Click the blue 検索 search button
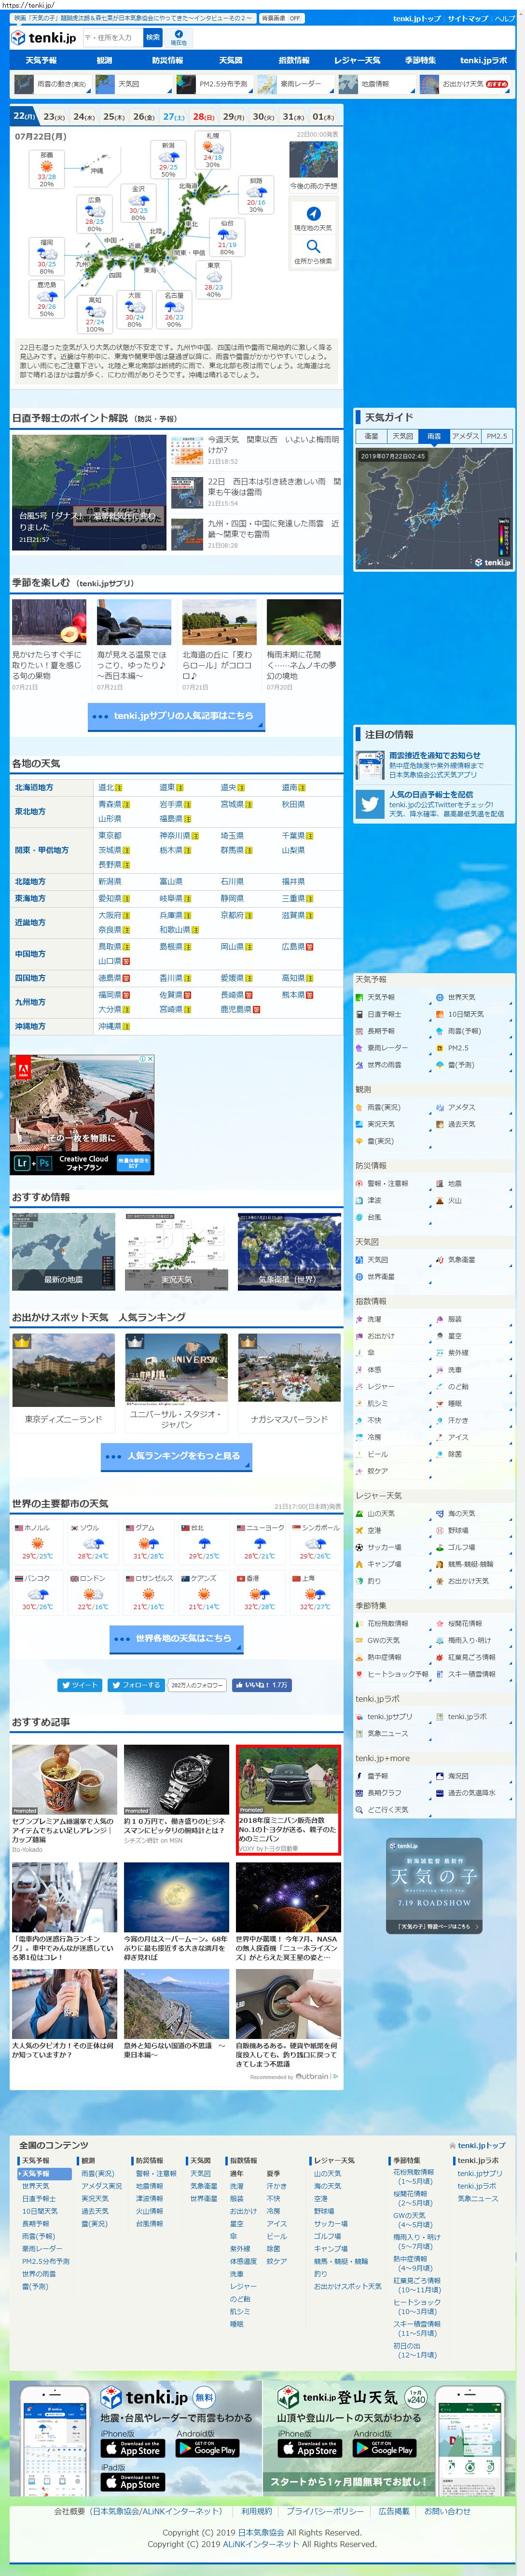The width and height of the screenshot is (525, 2576). 152,37
